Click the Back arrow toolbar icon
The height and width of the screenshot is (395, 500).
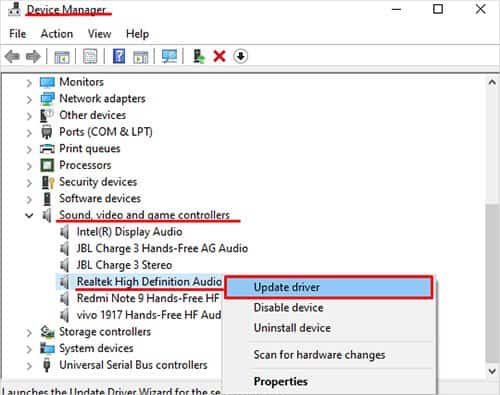pos(13,56)
